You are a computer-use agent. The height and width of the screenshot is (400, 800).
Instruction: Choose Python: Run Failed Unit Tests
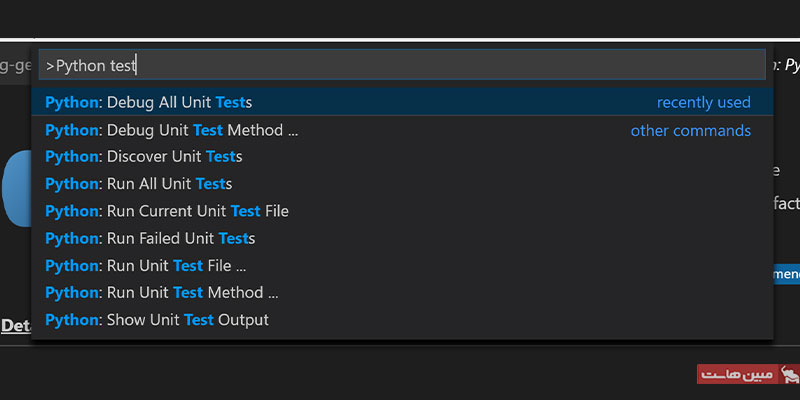coord(151,238)
